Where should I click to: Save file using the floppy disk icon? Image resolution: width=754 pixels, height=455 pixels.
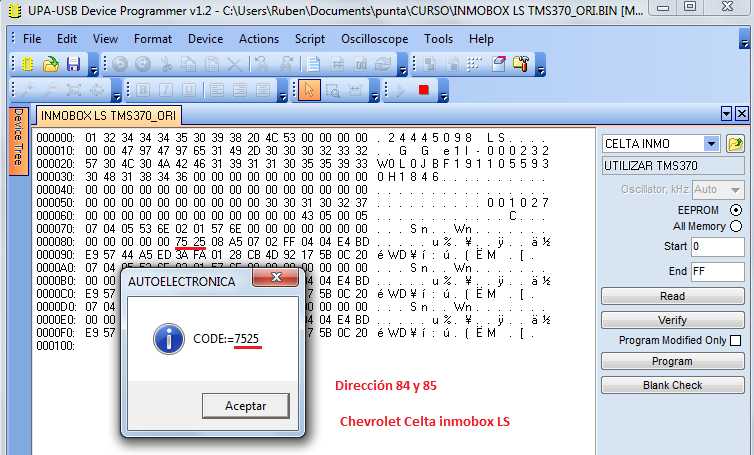[x=73, y=64]
